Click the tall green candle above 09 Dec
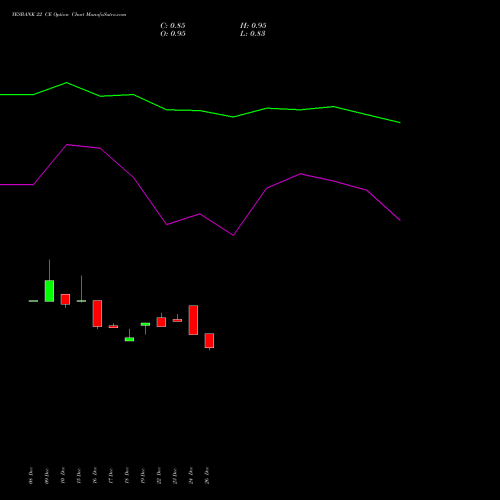Screen dimensions: 500x500 tap(49, 291)
